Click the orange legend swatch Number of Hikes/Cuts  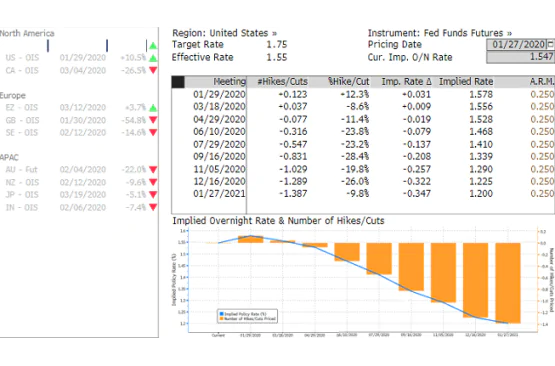click(222, 319)
